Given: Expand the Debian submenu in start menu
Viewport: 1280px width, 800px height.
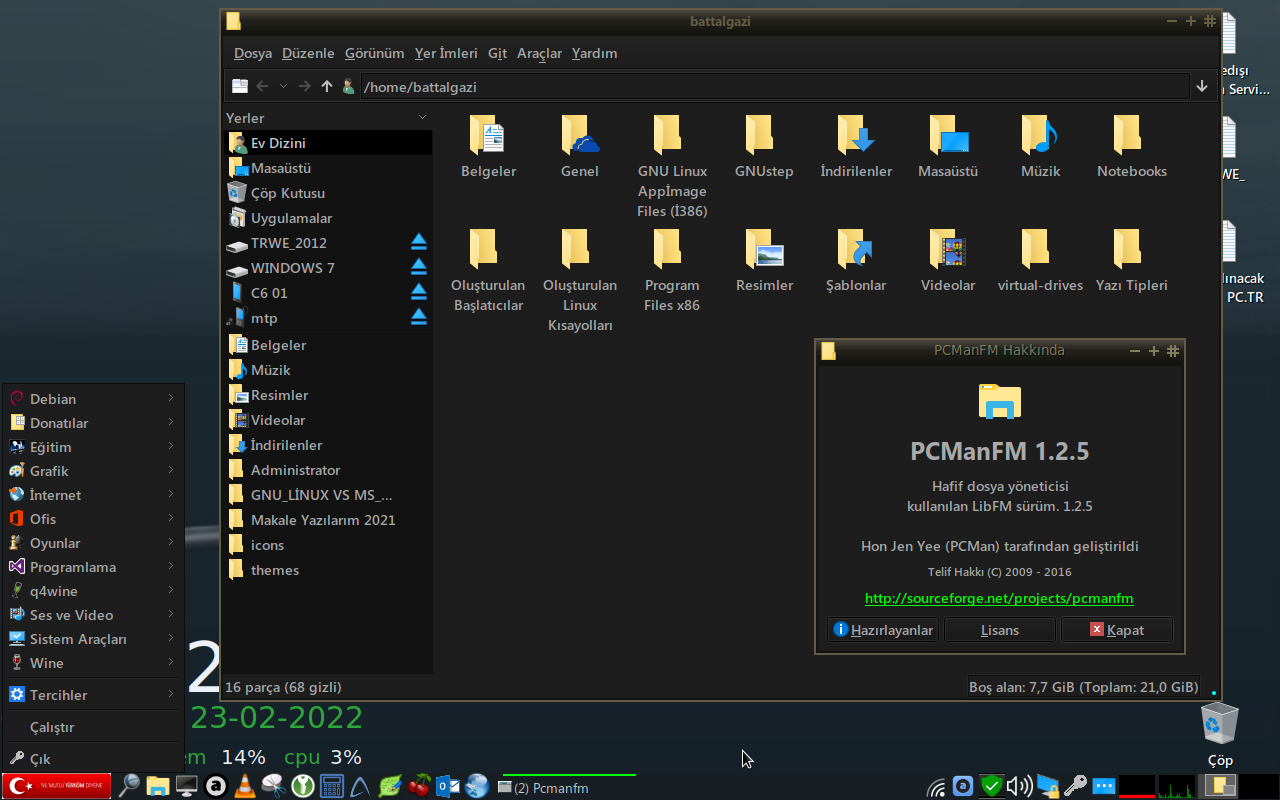Looking at the screenshot, I should [x=93, y=399].
